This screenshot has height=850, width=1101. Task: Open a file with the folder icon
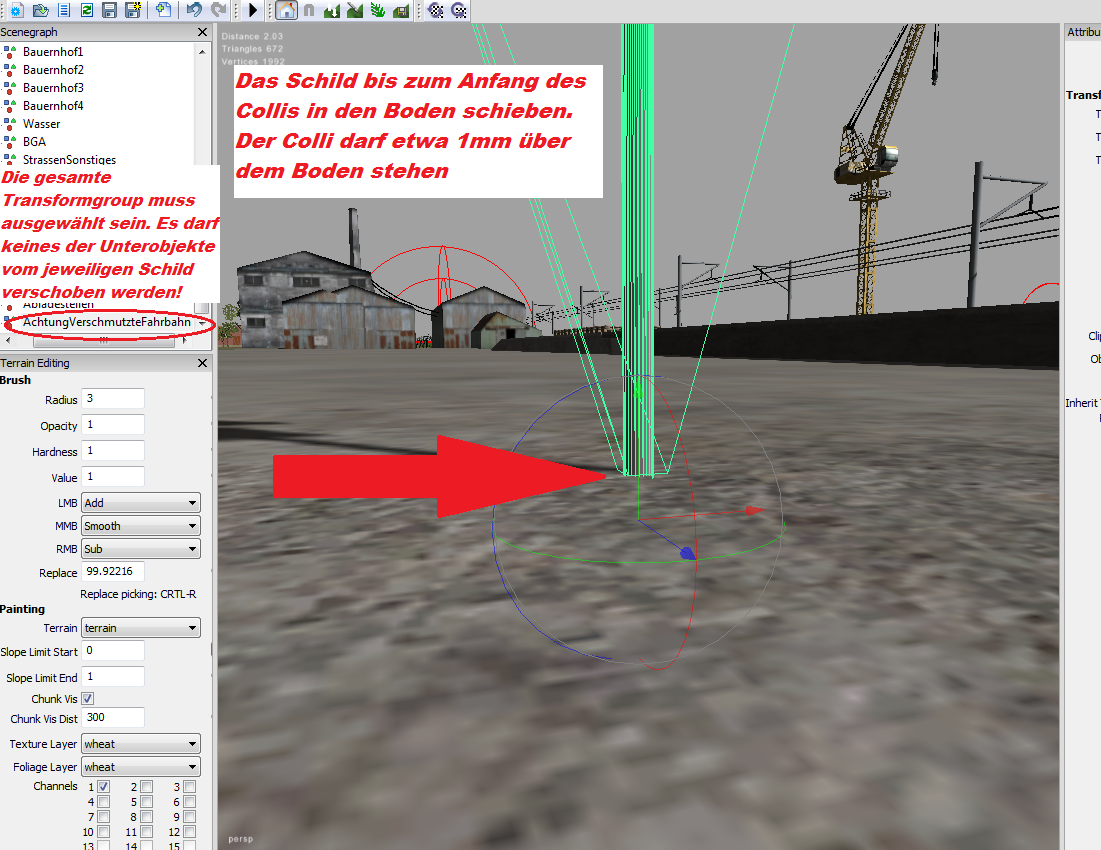pyautogui.click(x=41, y=10)
